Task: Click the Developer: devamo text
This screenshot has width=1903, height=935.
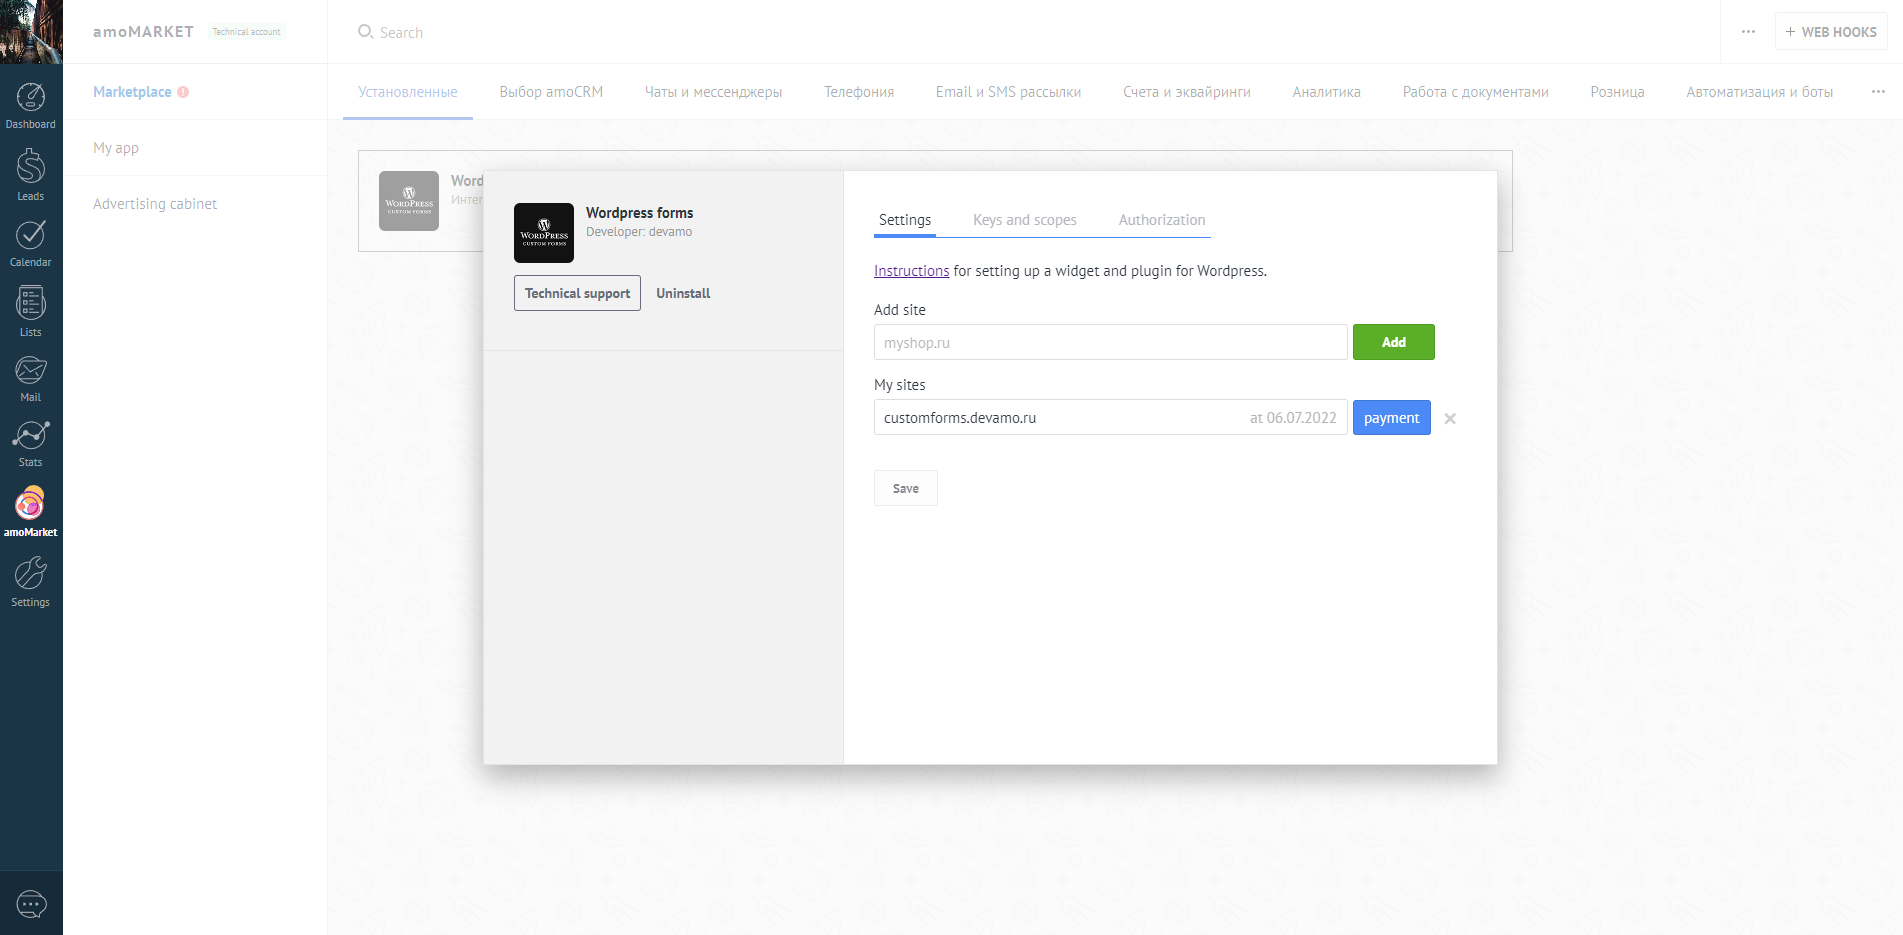Action: [x=639, y=232]
